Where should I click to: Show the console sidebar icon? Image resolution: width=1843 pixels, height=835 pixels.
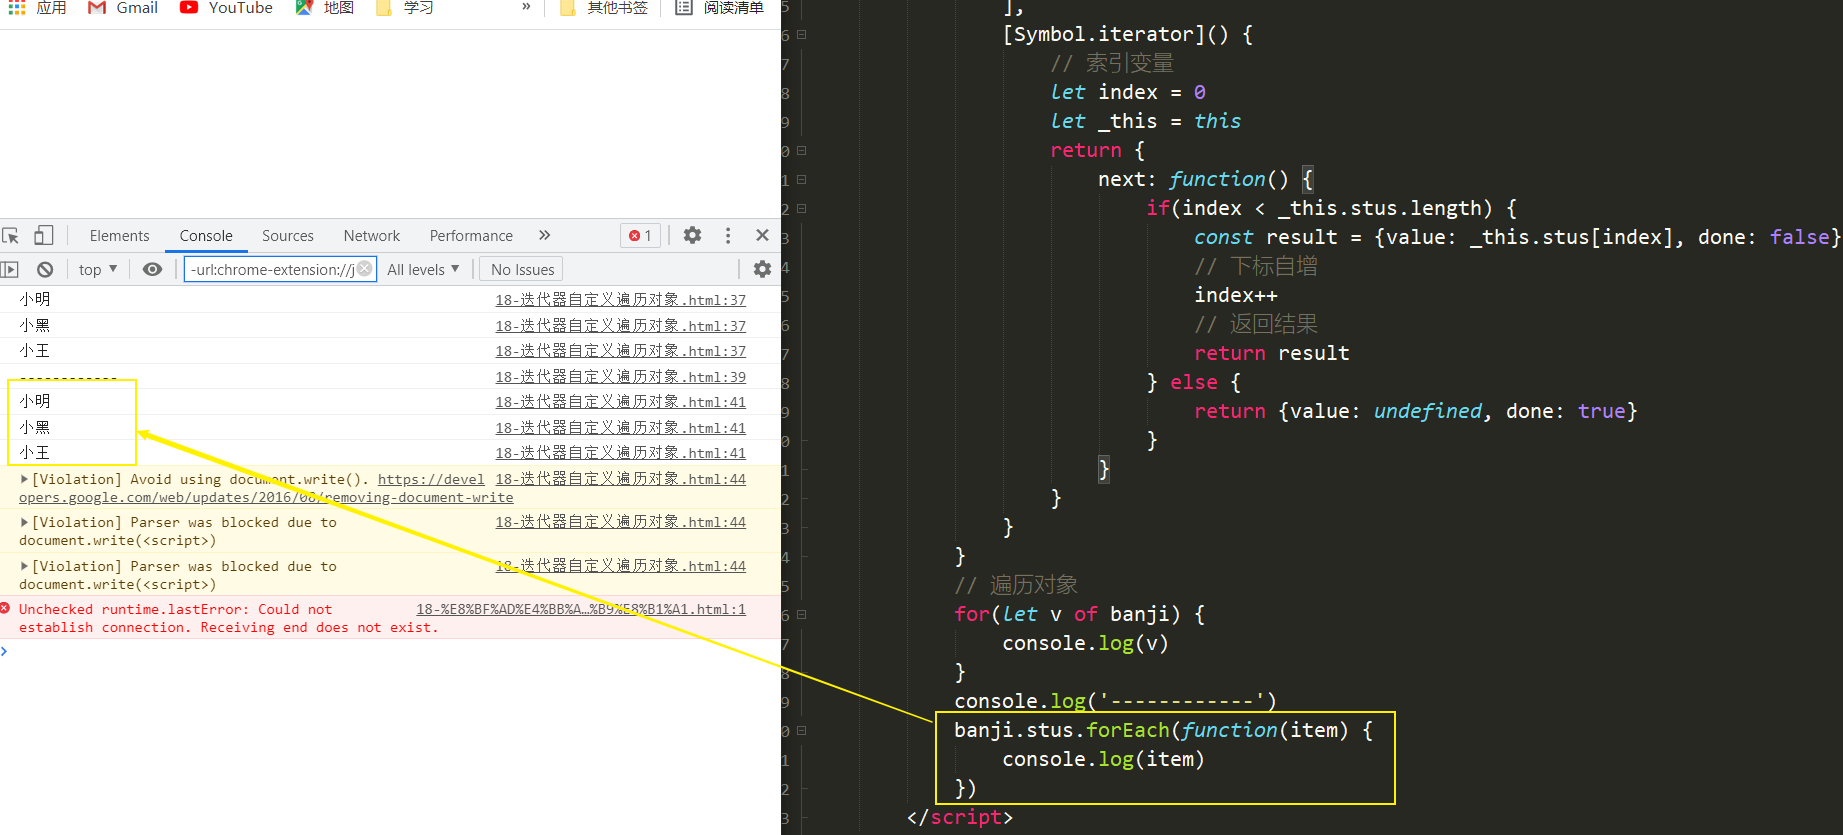click(10, 269)
